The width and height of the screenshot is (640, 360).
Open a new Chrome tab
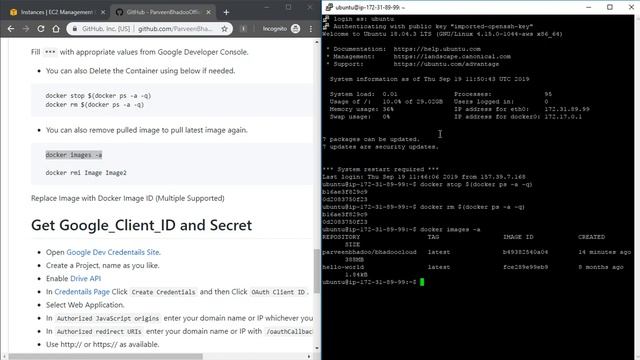[226, 12]
